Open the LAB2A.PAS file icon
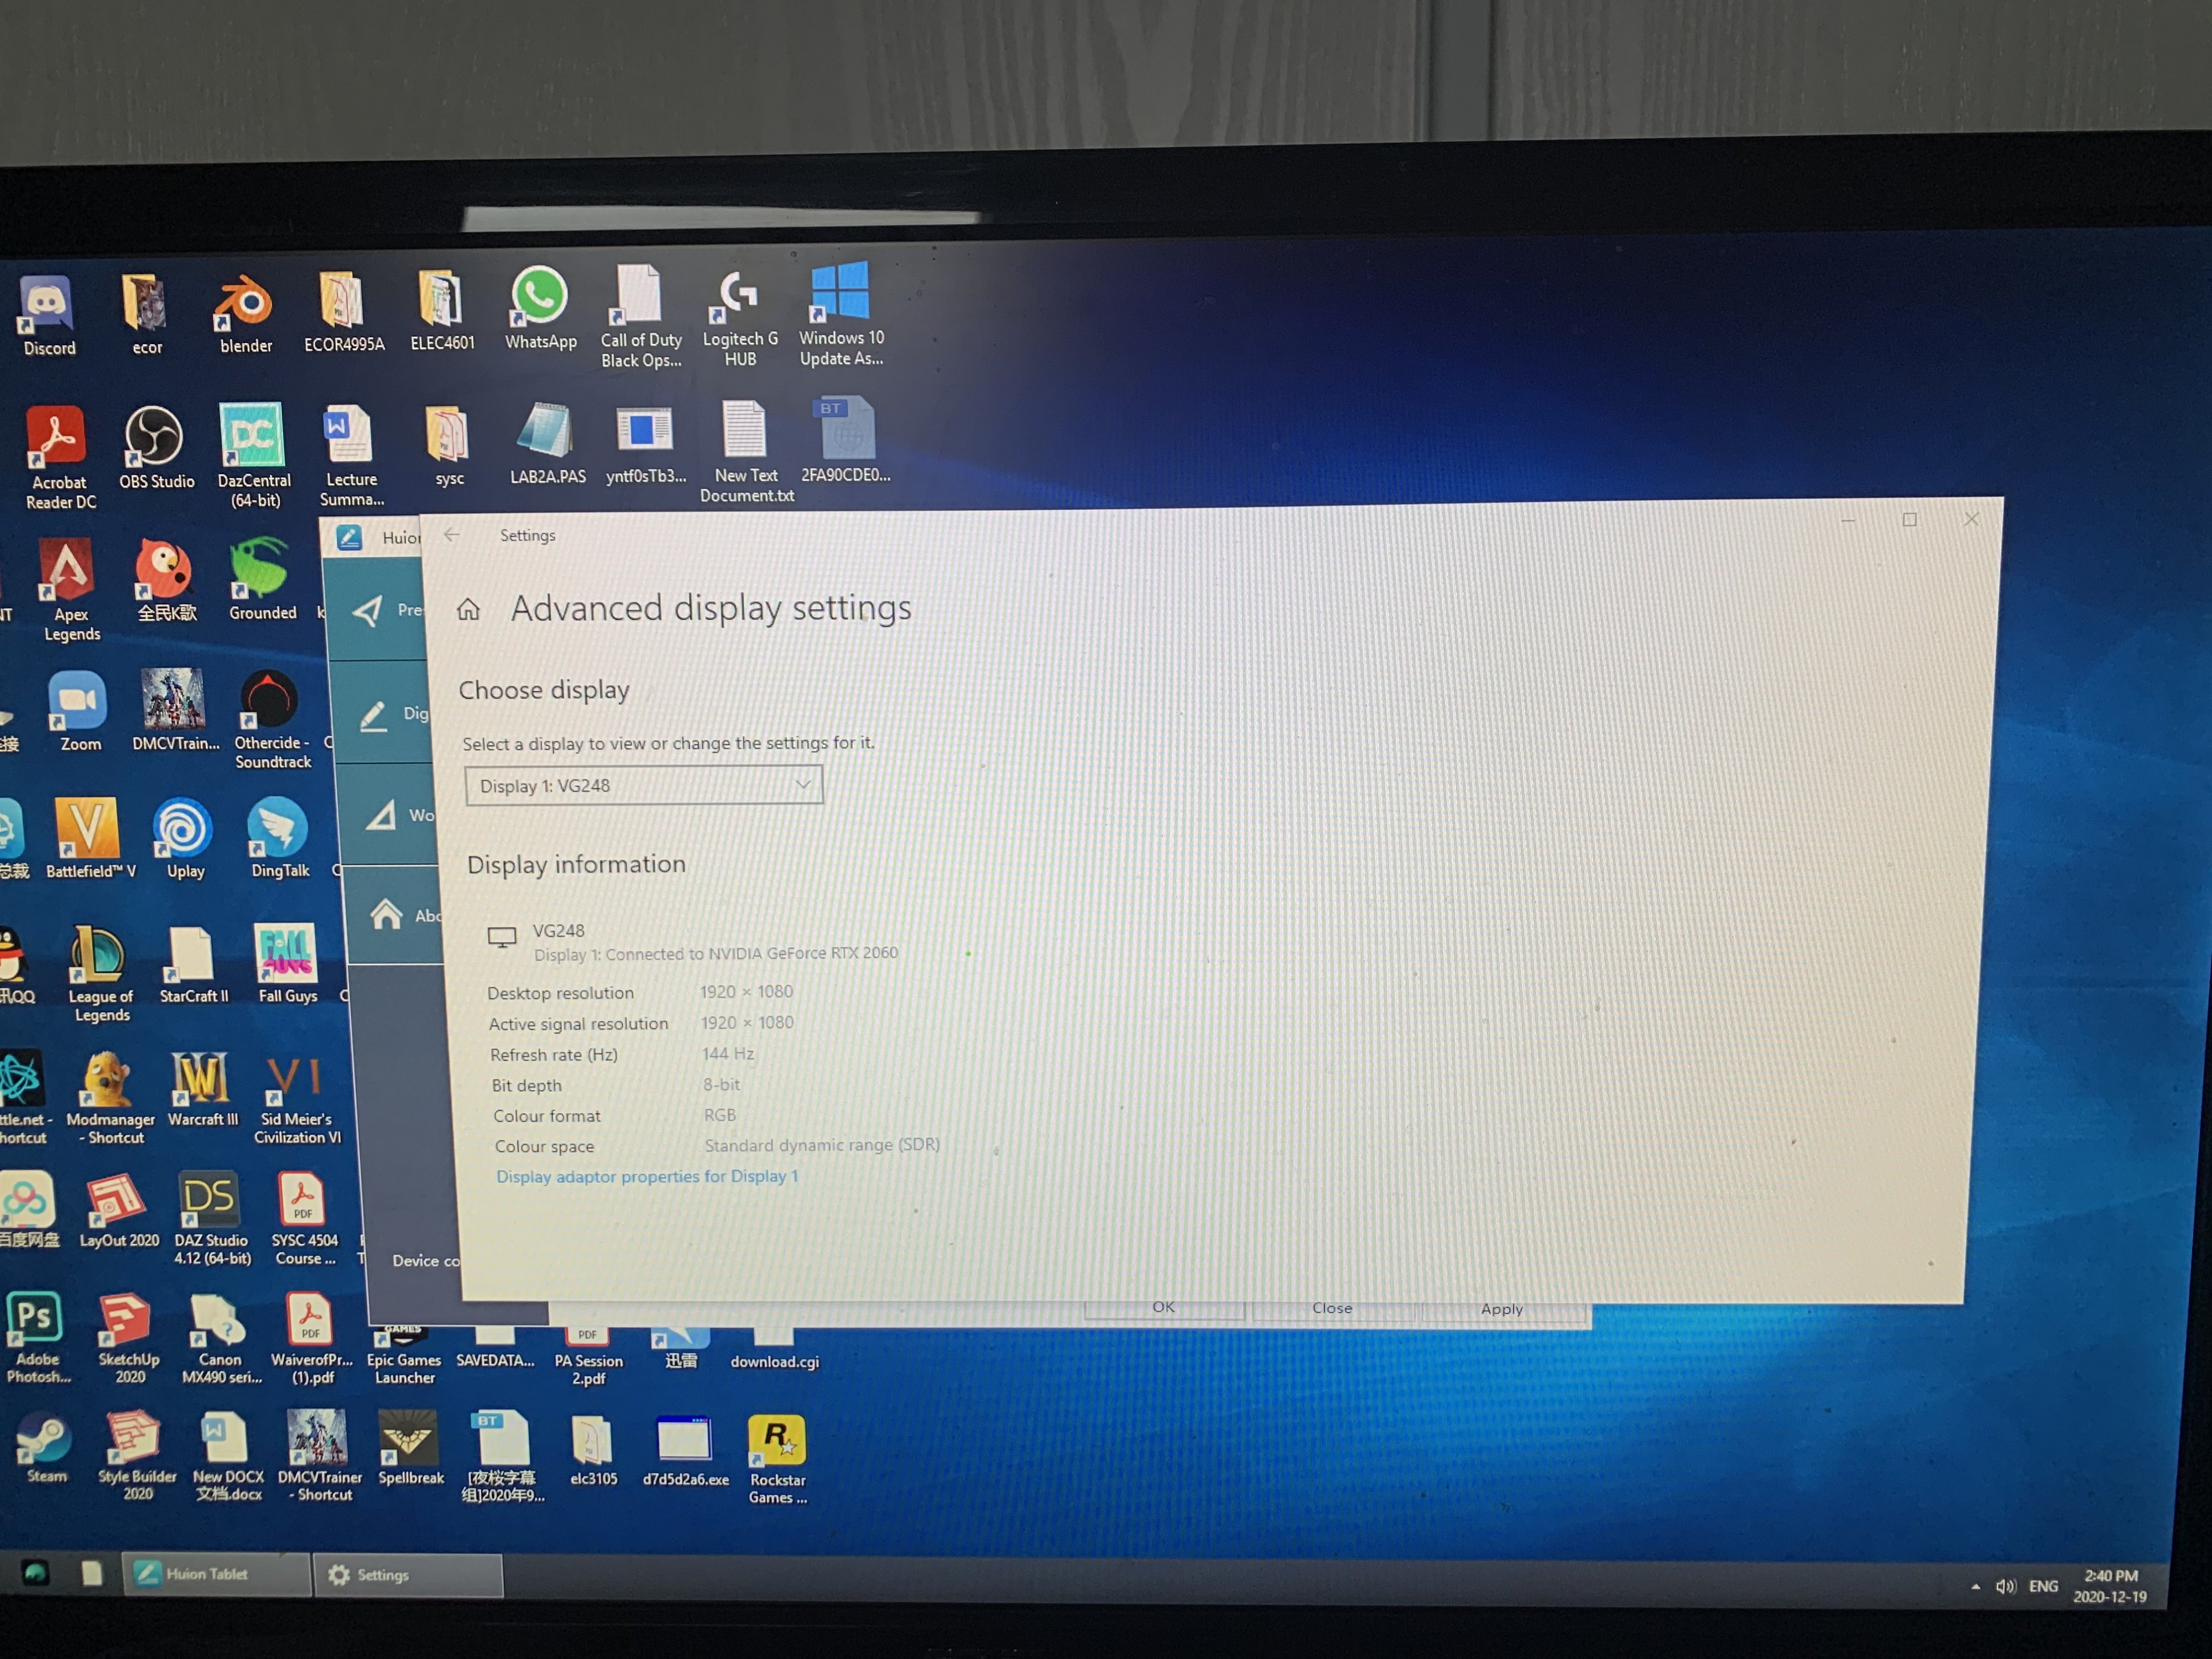 pyautogui.click(x=547, y=444)
